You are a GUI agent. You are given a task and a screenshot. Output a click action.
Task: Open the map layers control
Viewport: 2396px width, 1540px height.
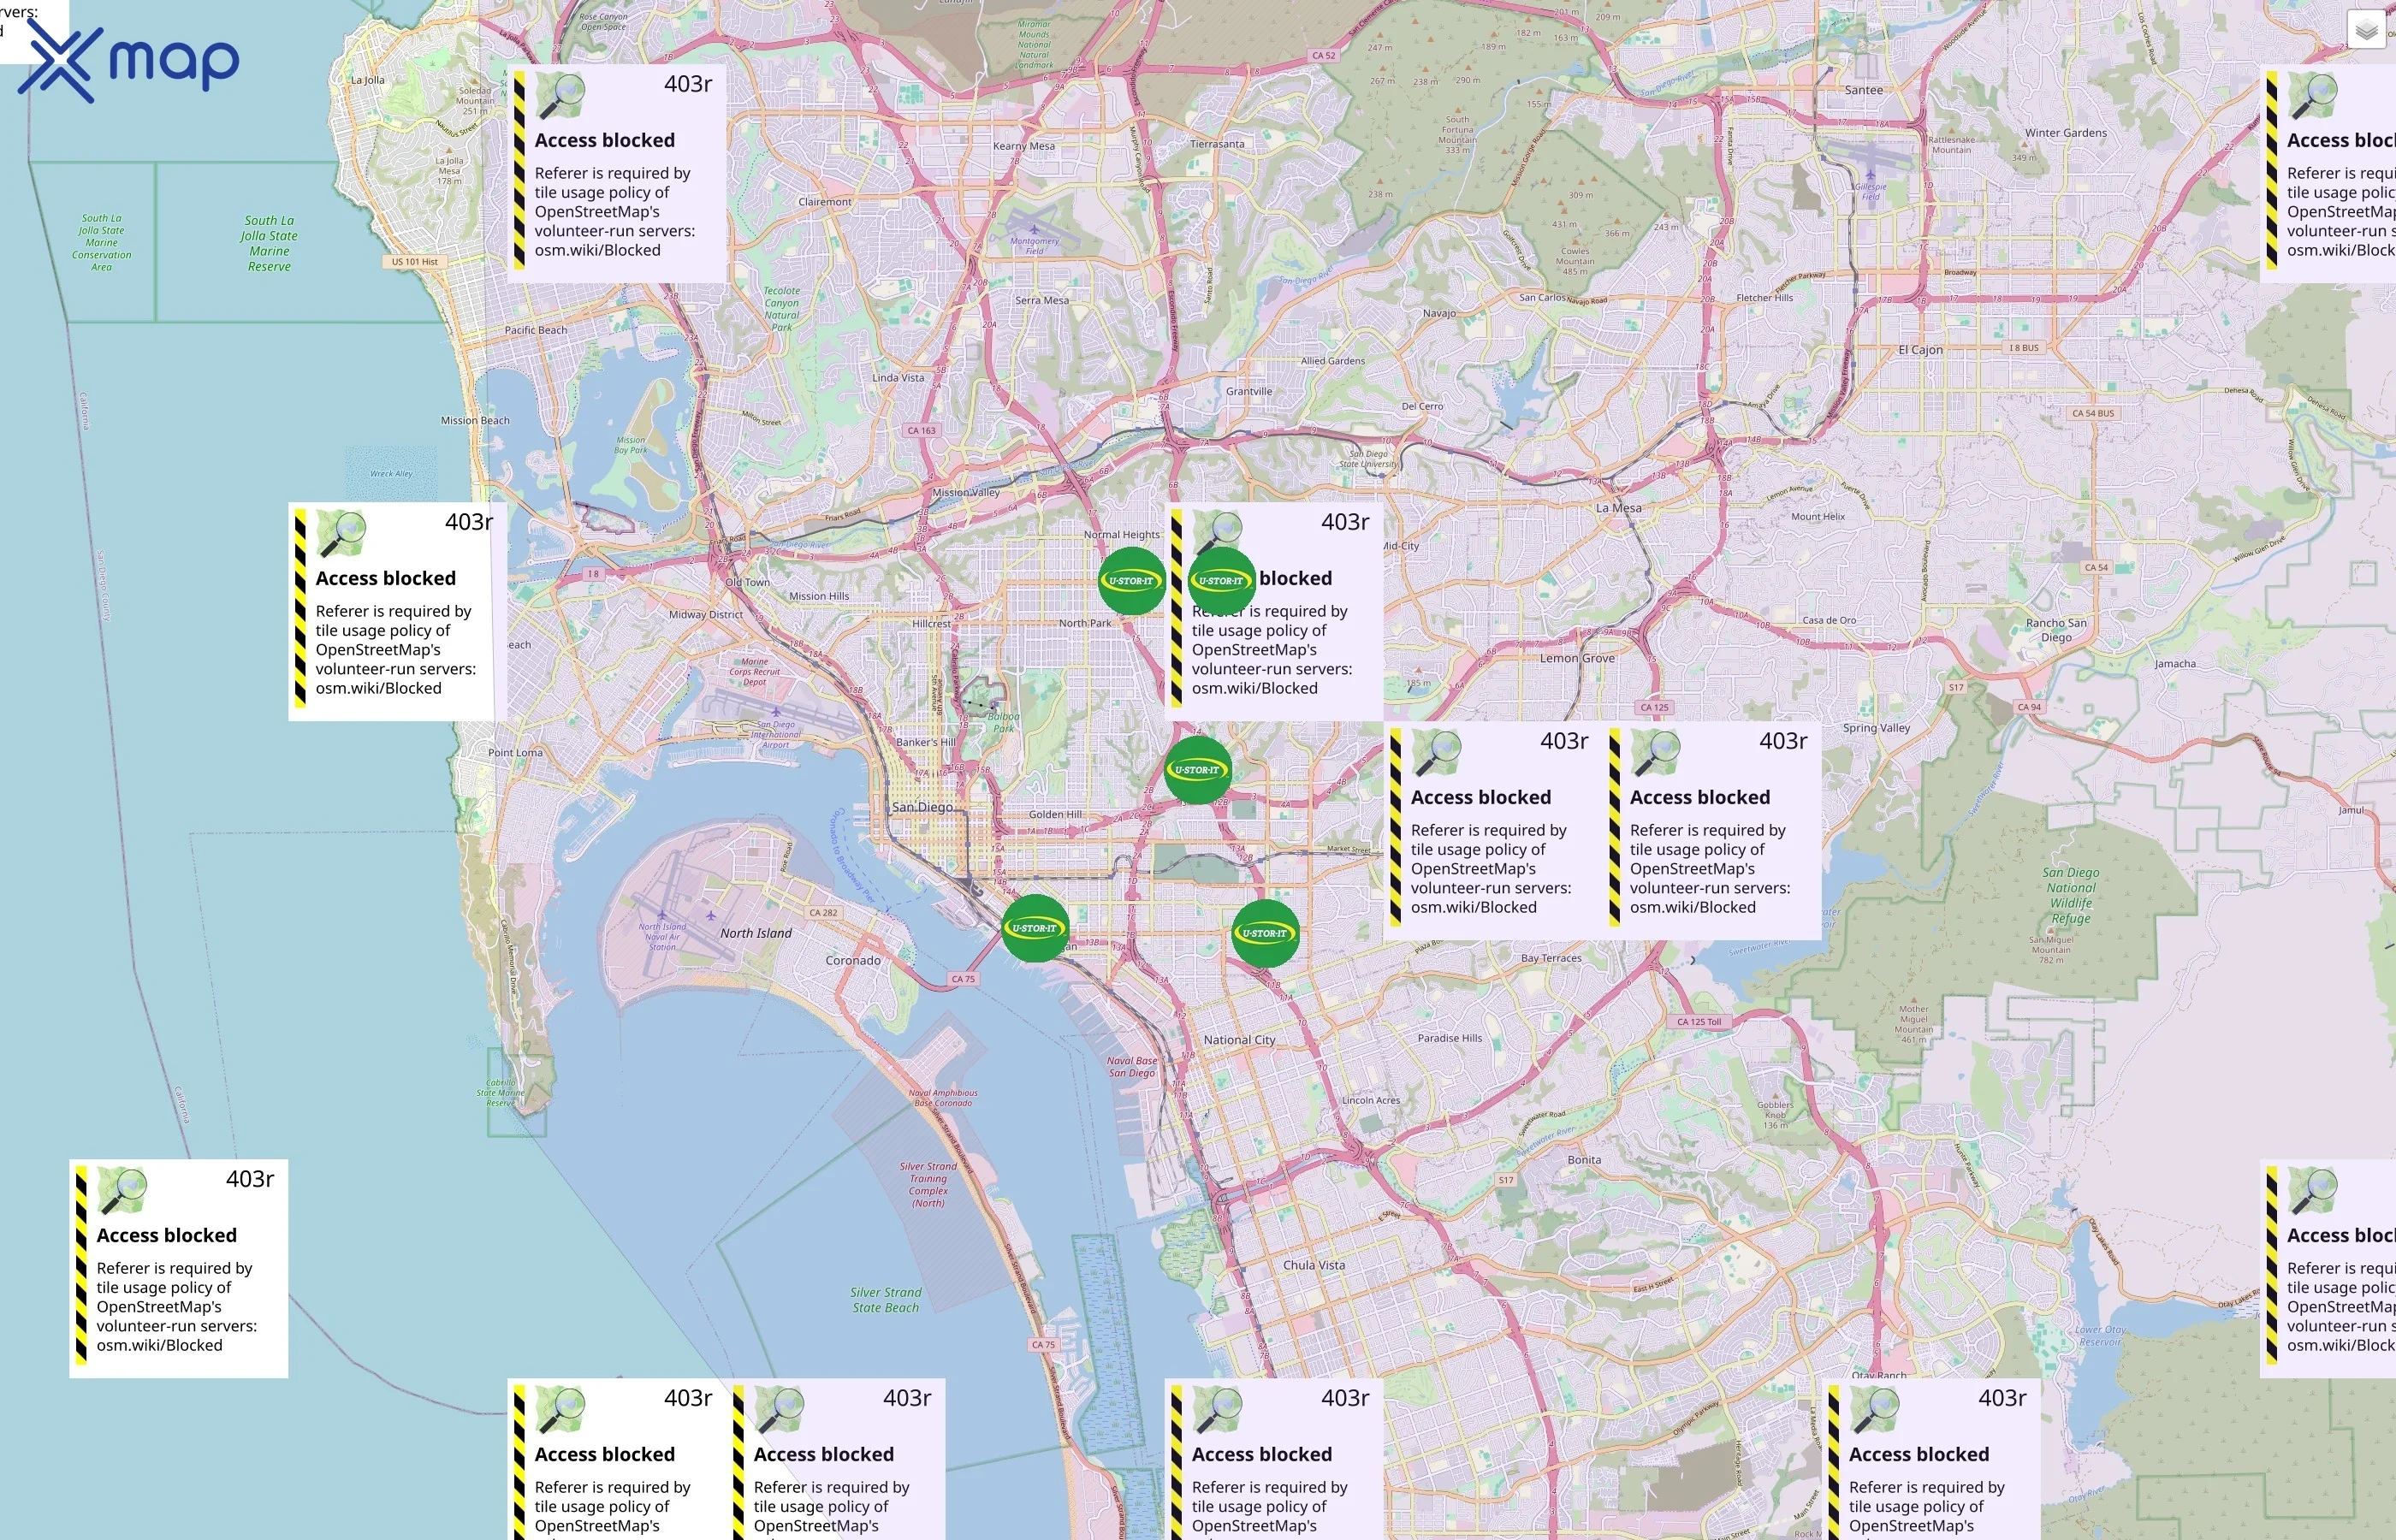[2366, 30]
